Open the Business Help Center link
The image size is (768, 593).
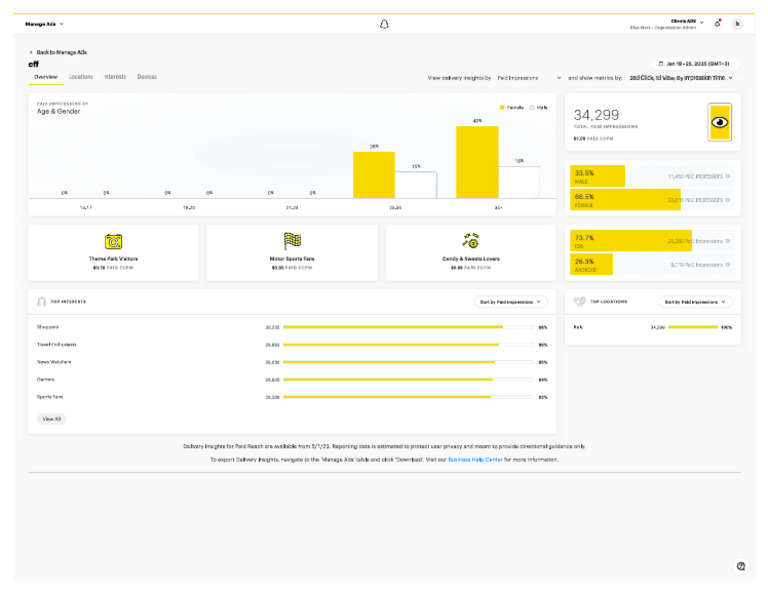[475, 459]
